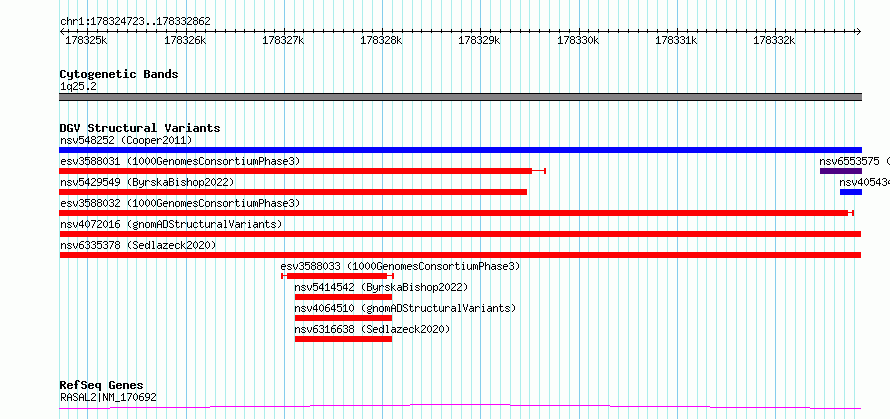Click the 178327k ruler tick label
Screen dimensions: 890x419
point(283,40)
